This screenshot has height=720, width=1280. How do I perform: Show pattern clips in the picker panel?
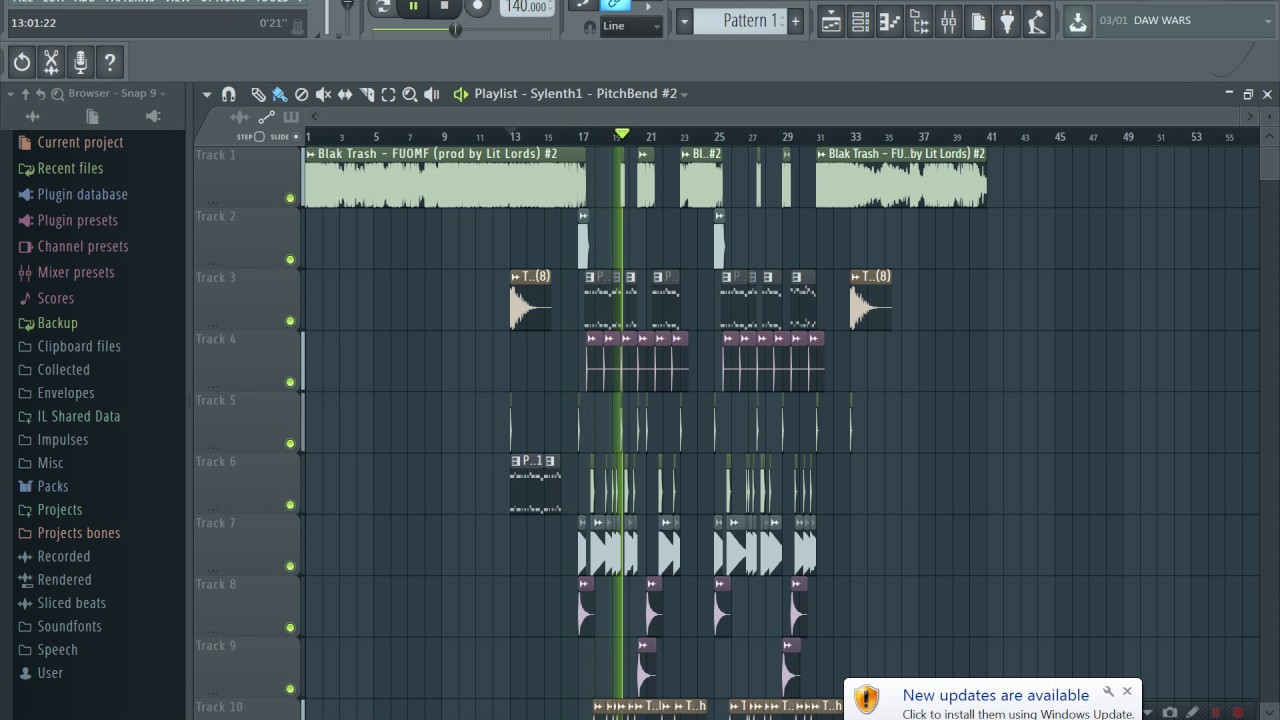coord(291,117)
